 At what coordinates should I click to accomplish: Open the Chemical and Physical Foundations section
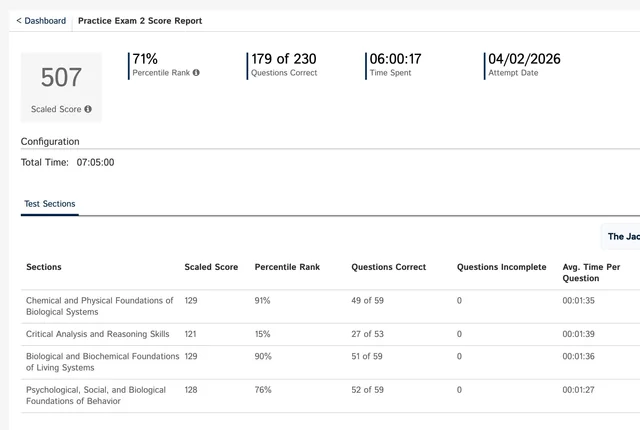click(99, 306)
